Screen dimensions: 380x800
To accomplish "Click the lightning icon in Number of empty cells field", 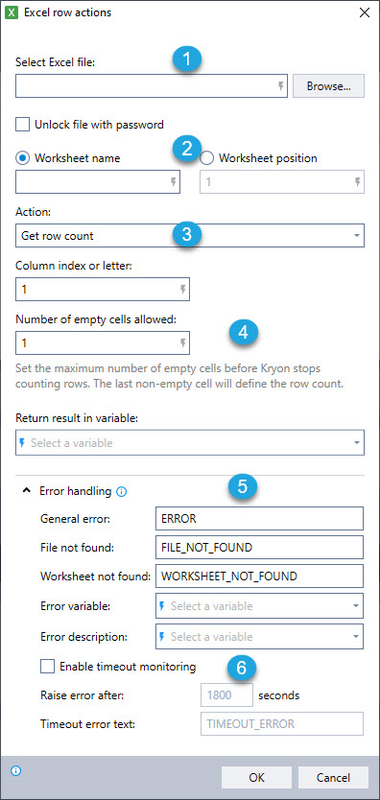I will (183, 343).
